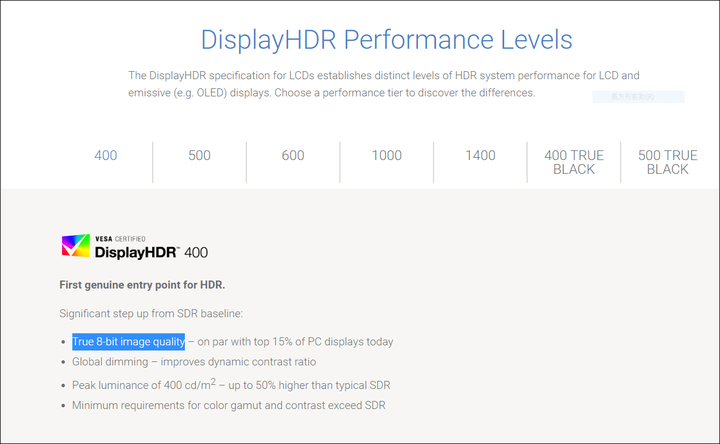Click the DisplayHDR Performance Levels heading
The height and width of the screenshot is (444, 720).
click(x=387, y=39)
